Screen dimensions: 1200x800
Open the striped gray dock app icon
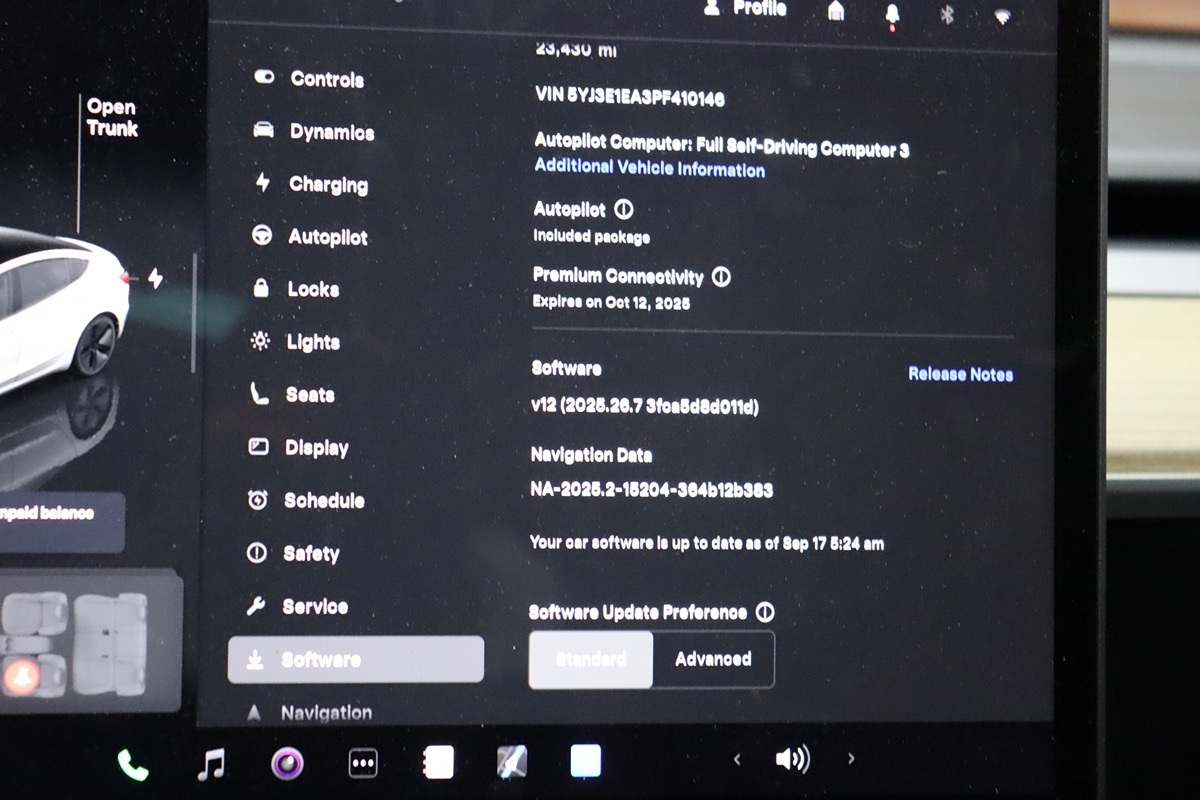coord(512,763)
